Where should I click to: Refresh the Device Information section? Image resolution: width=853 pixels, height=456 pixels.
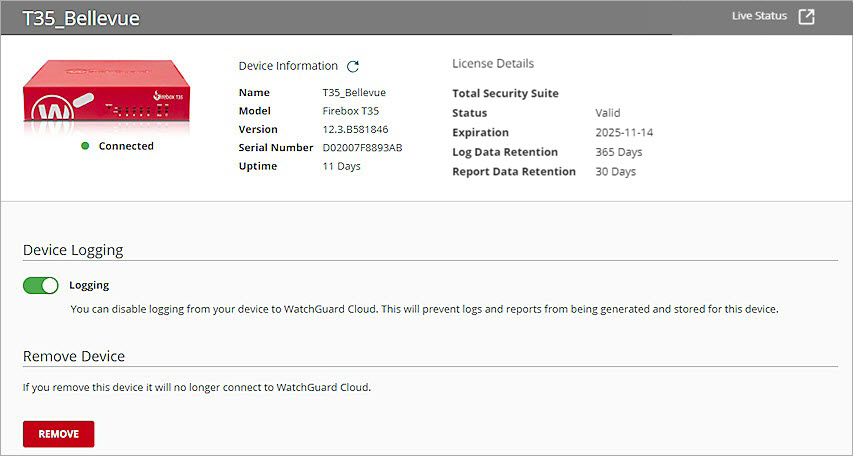click(353, 66)
